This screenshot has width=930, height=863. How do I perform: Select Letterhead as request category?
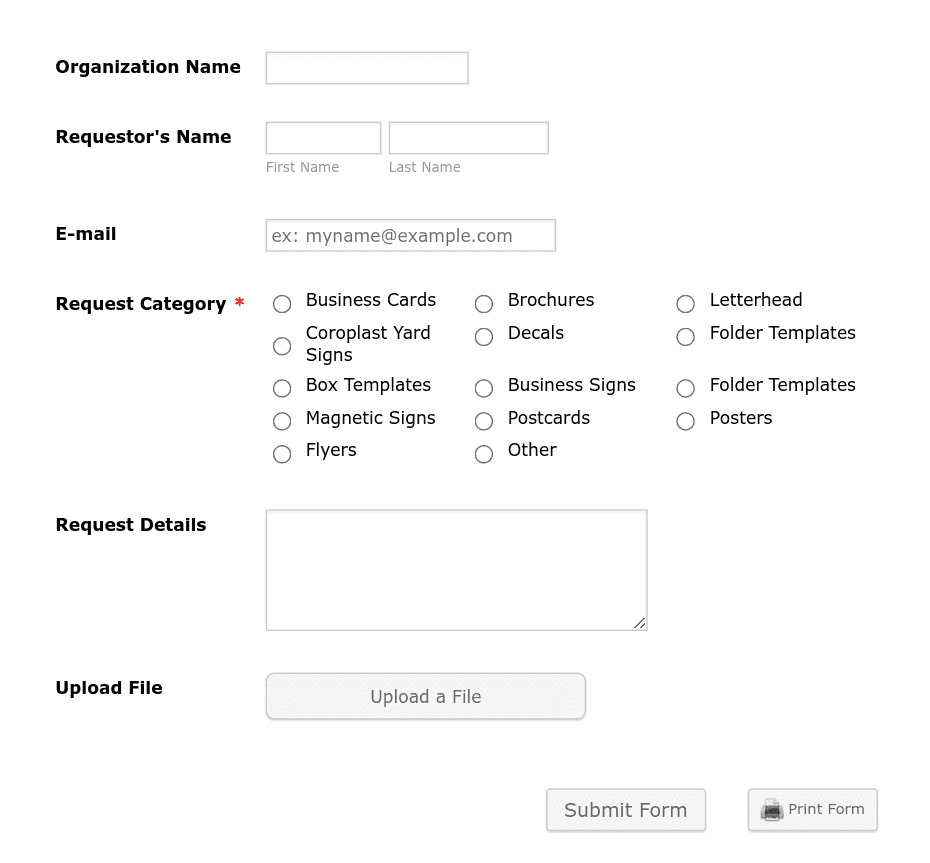(x=685, y=304)
